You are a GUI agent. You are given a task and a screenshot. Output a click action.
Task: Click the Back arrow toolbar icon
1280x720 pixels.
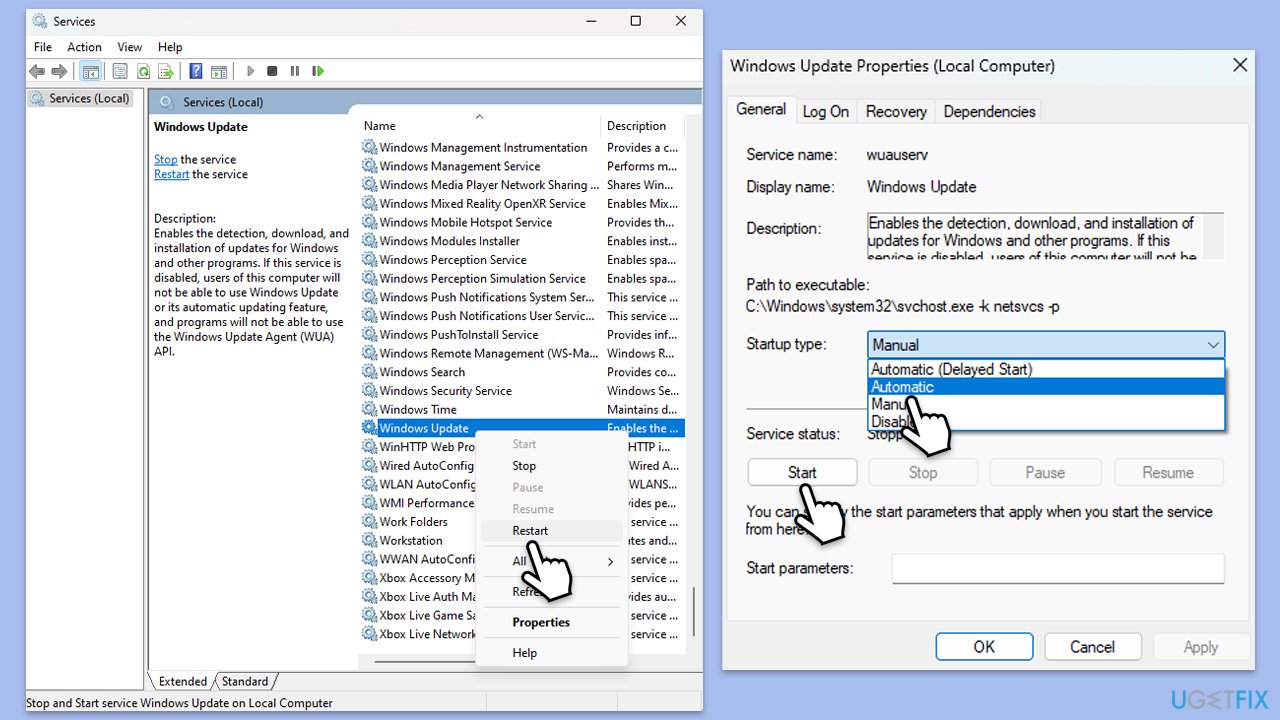point(37,71)
